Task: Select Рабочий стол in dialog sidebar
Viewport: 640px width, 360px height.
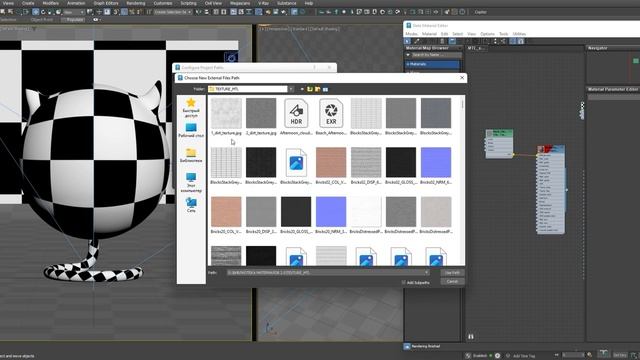Action: pyautogui.click(x=191, y=131)
